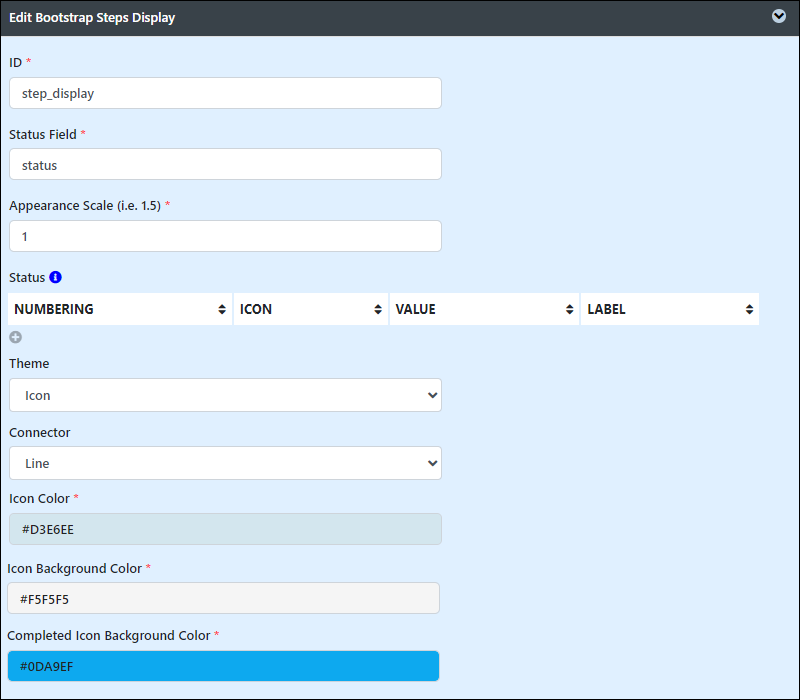
Task: Click the Completed Icon Background Color label
Action: coord(109,635)
